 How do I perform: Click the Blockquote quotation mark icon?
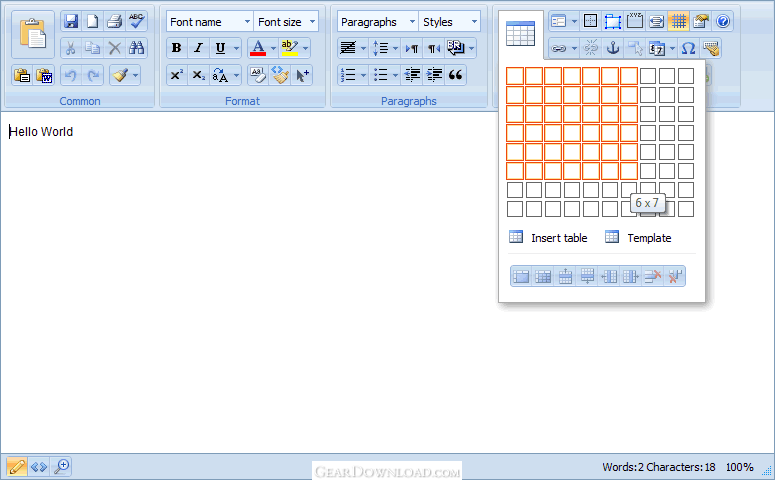click(456, 74)
